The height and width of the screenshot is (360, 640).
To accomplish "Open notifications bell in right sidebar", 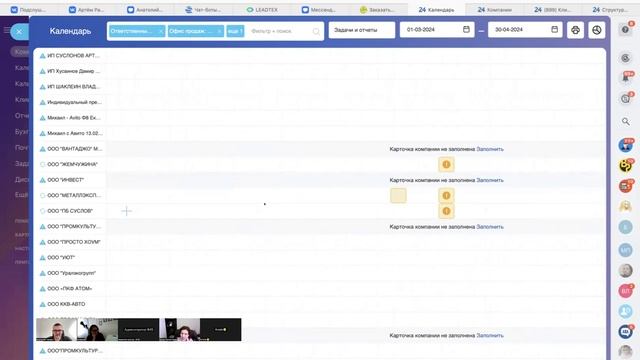I will point(625,78).
